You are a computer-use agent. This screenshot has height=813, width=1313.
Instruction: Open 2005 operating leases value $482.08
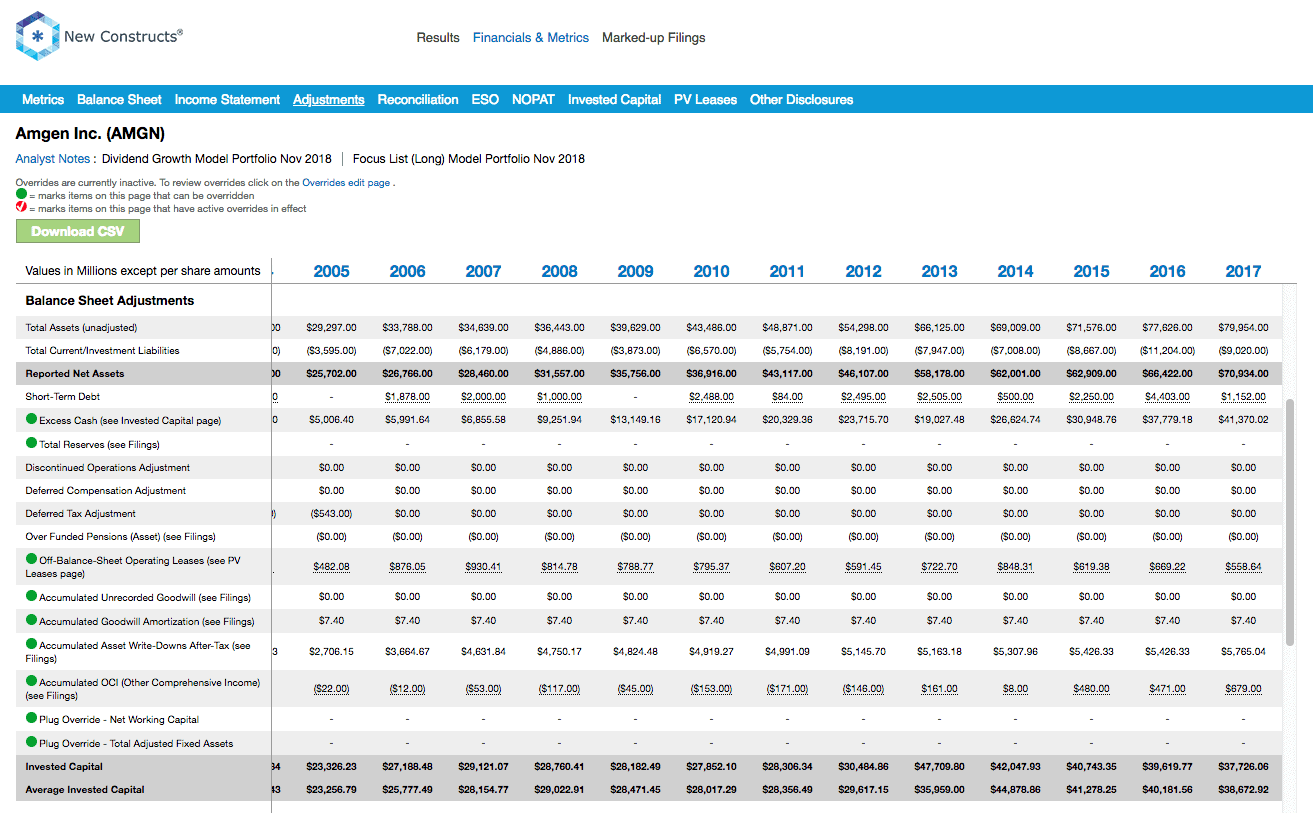332,567
